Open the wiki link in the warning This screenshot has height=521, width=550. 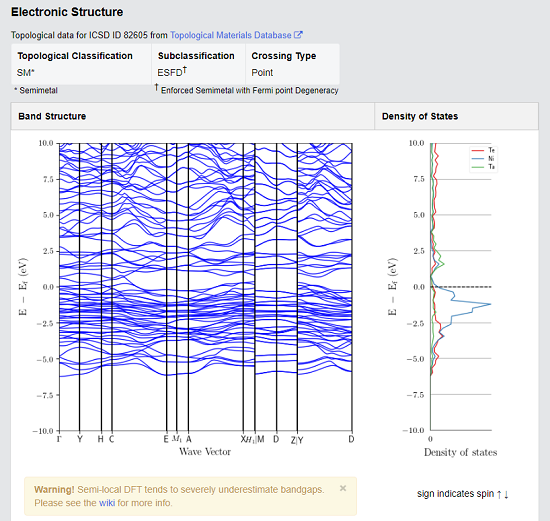click(x=107, y=503)
